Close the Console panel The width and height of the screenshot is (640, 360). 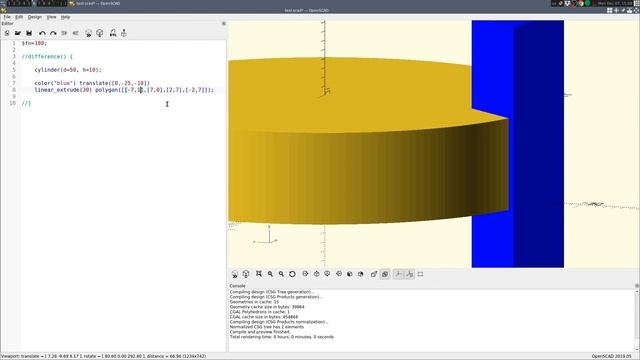637,286
